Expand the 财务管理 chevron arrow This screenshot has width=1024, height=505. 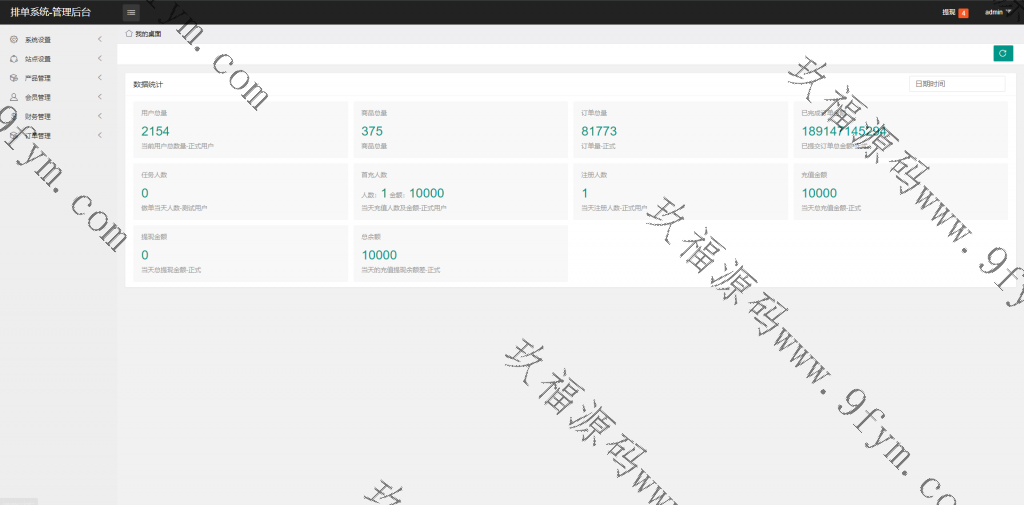100,116
